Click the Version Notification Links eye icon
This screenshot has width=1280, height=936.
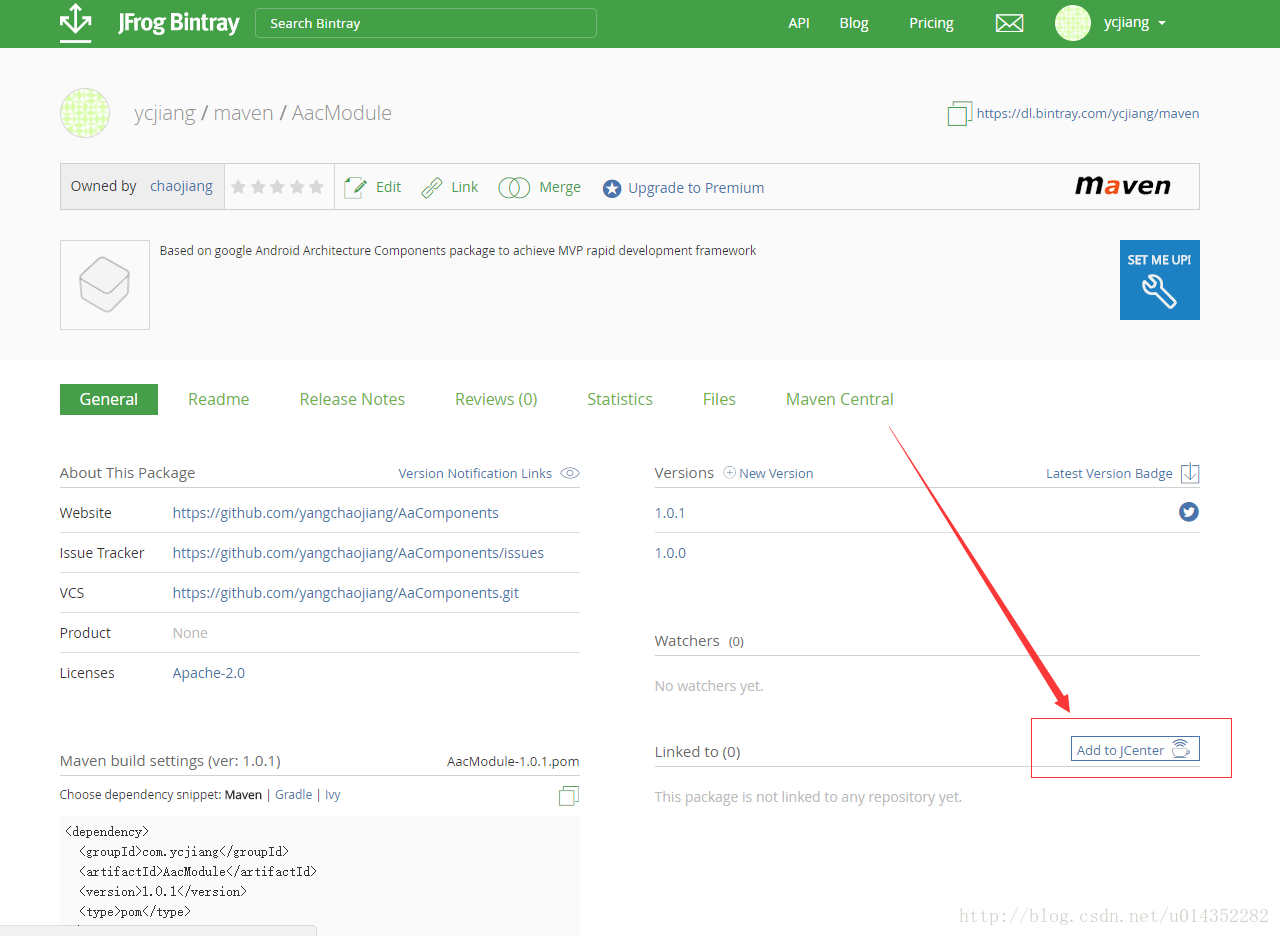(570, 473)
